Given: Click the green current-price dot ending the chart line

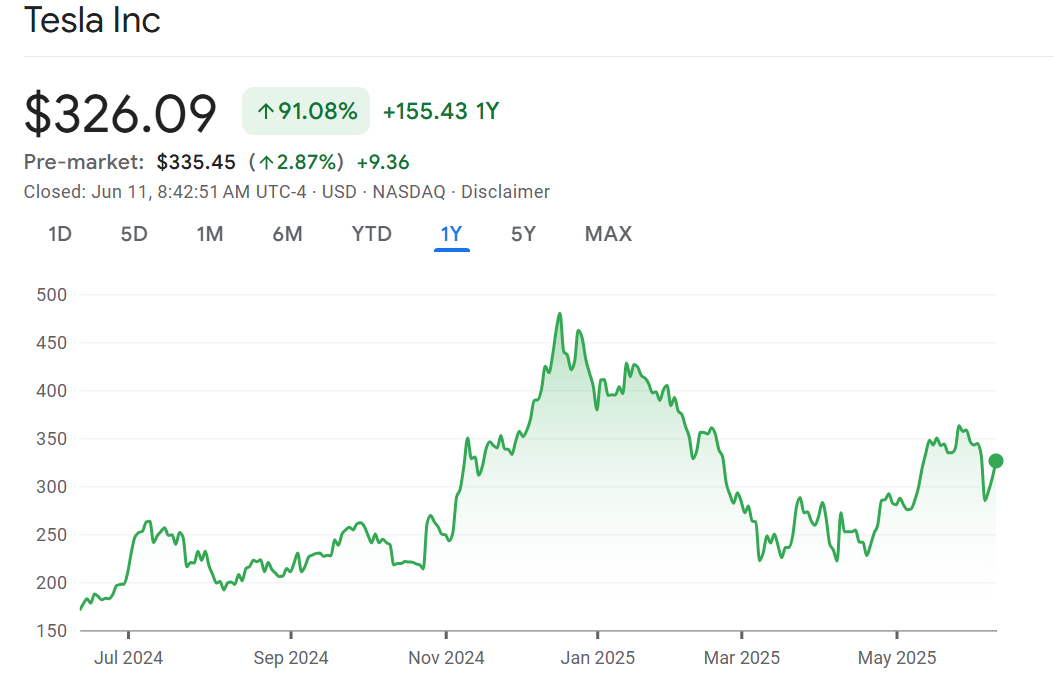Looking at the screenshot, I should [995, 461].
